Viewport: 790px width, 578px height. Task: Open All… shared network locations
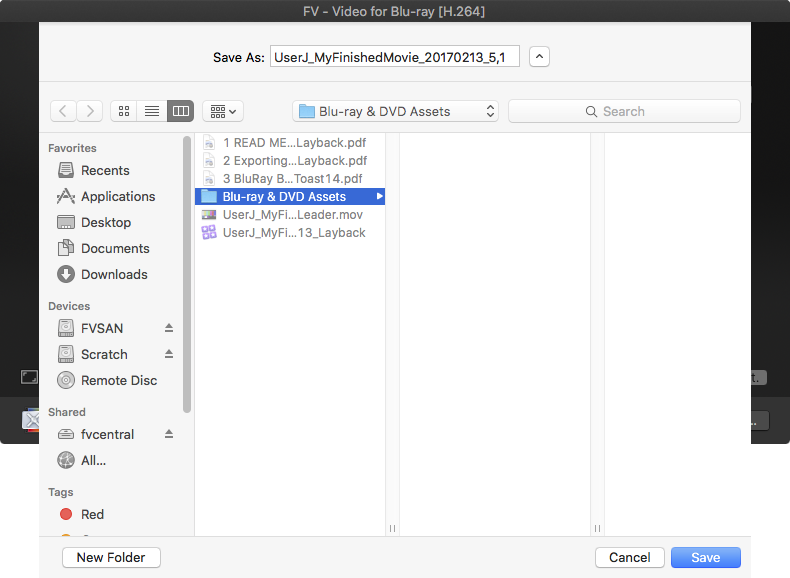(x=93, y=461)
